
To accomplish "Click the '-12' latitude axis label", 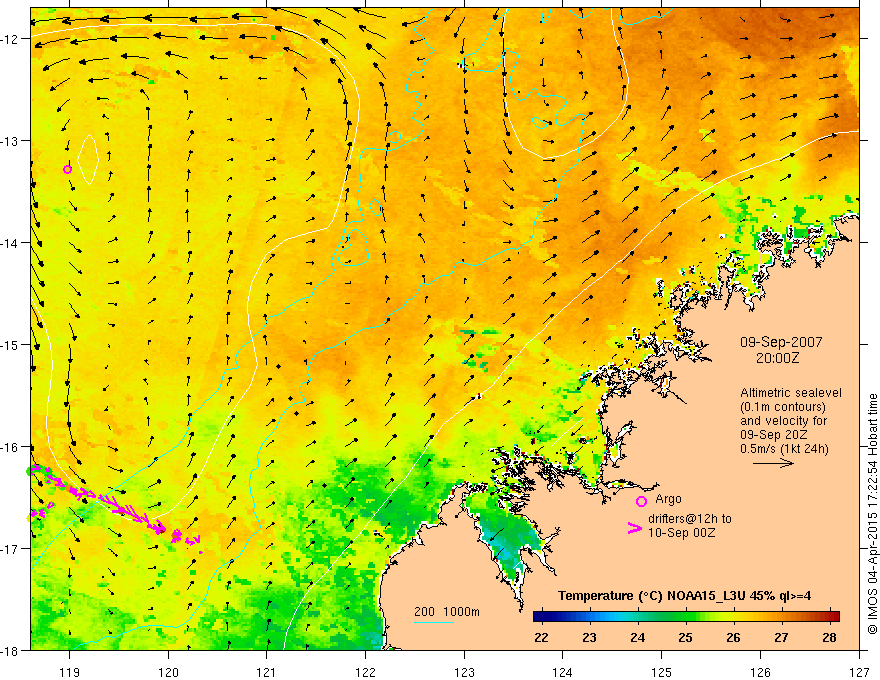I will pos(11,39).
